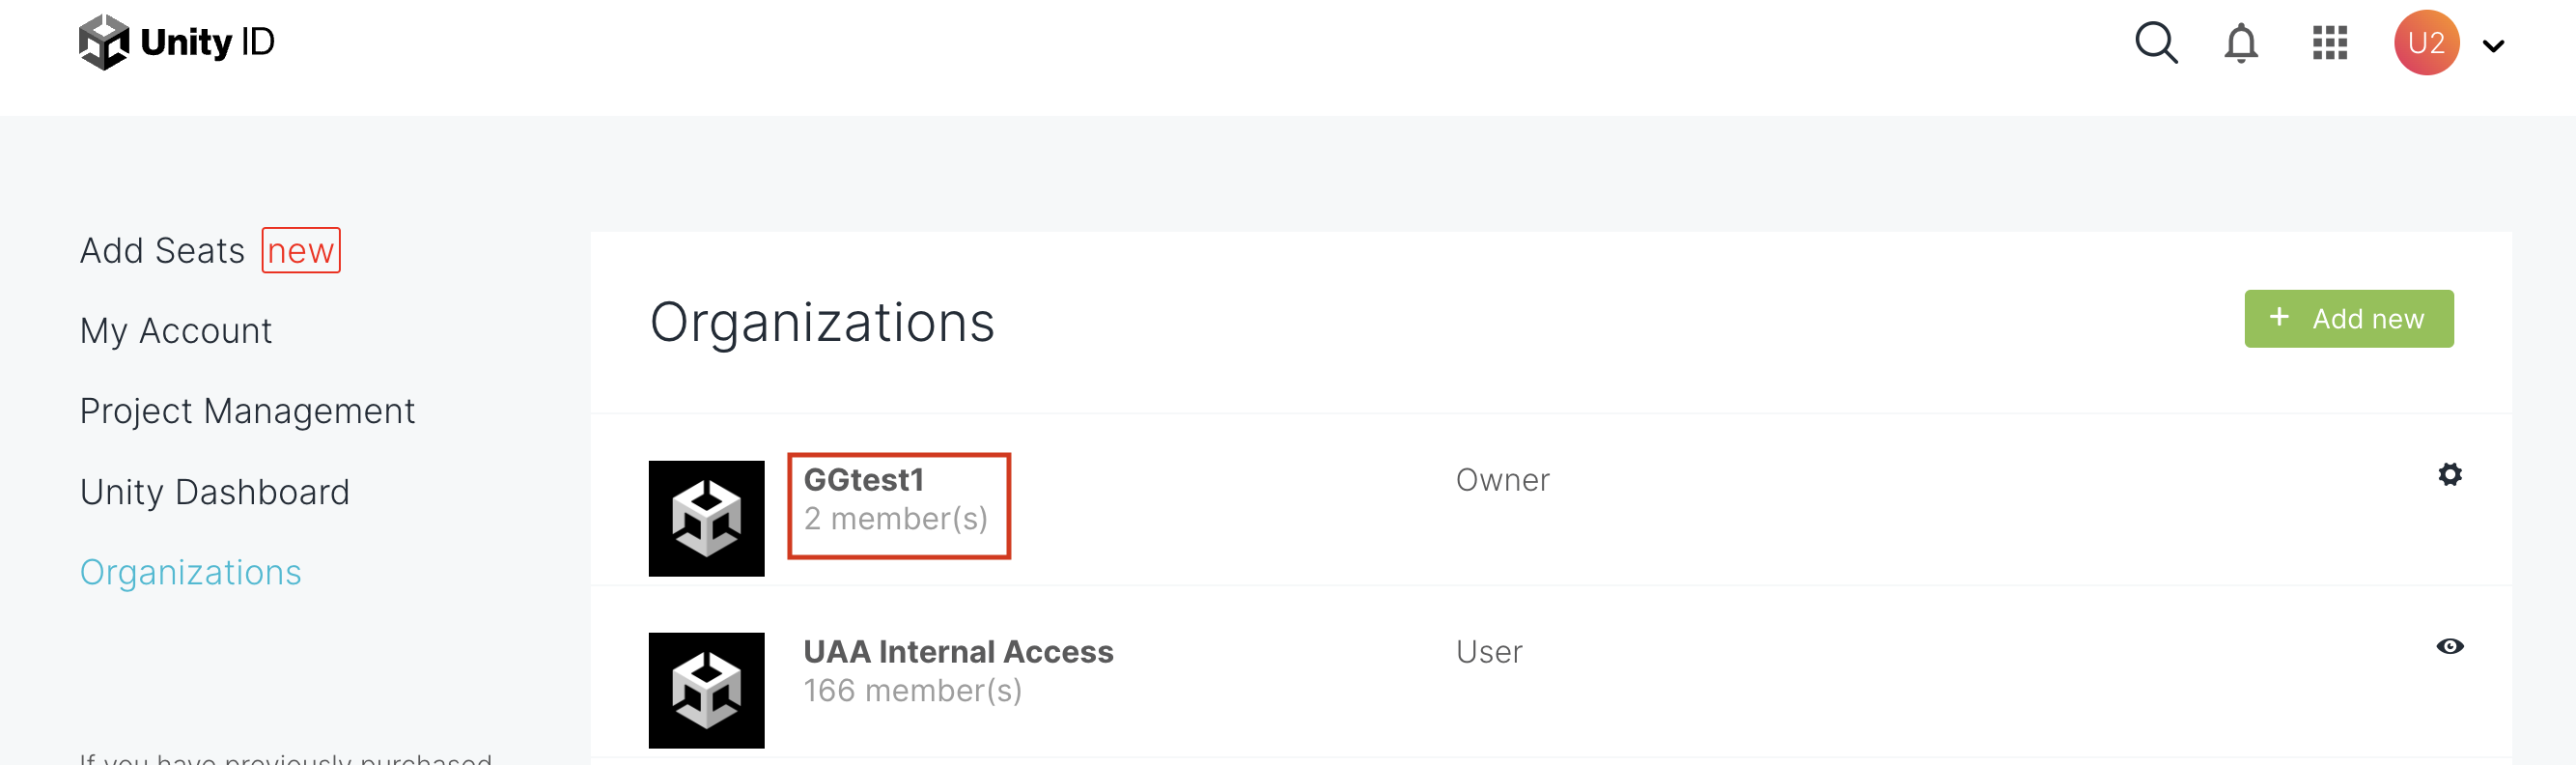Click the GGtest1 organization cube logo

click(x=706, y=518)
